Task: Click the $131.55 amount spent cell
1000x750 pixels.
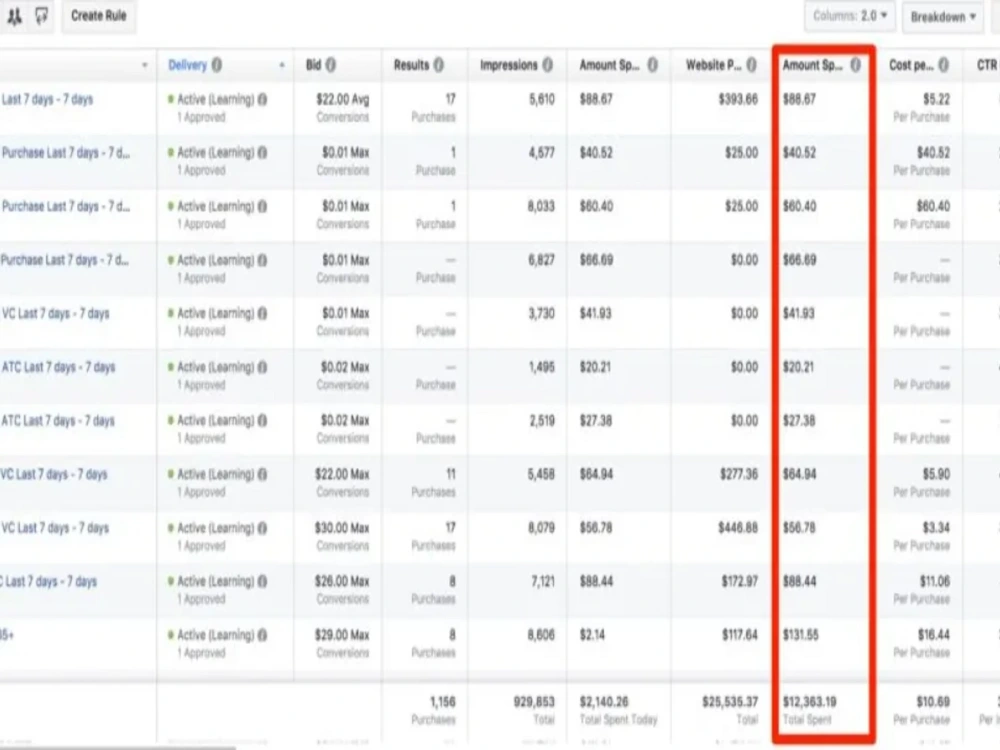Action: pos(801,635)
